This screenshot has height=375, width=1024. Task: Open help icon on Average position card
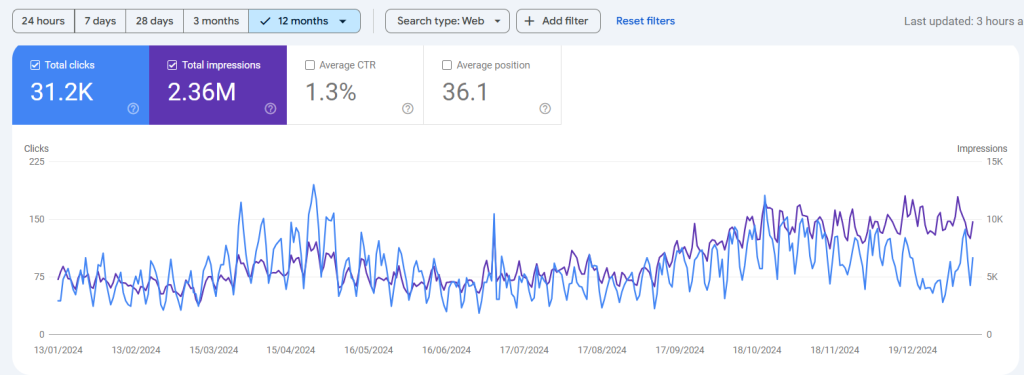tap(545, 109)
